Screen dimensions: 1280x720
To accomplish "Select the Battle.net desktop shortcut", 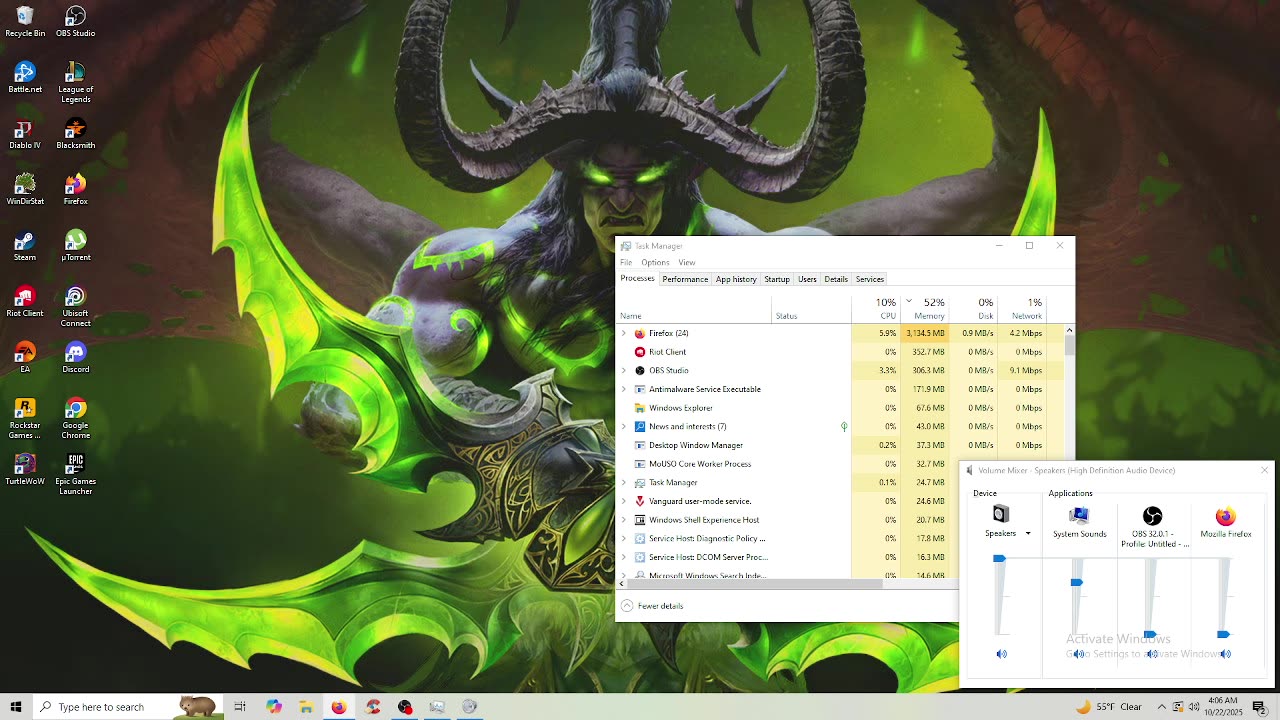I will [x=25, y=78].
